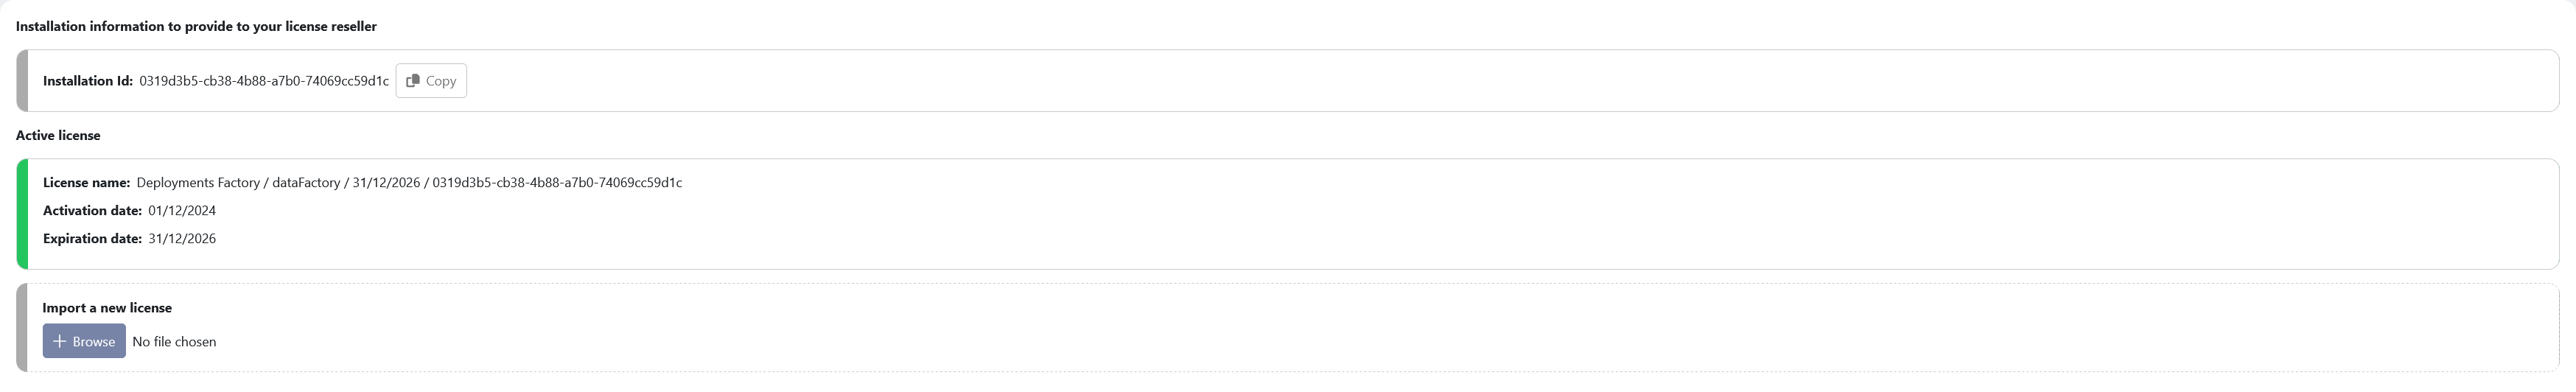Click the installation ID value in the top panel

click(x=264, y=81)
